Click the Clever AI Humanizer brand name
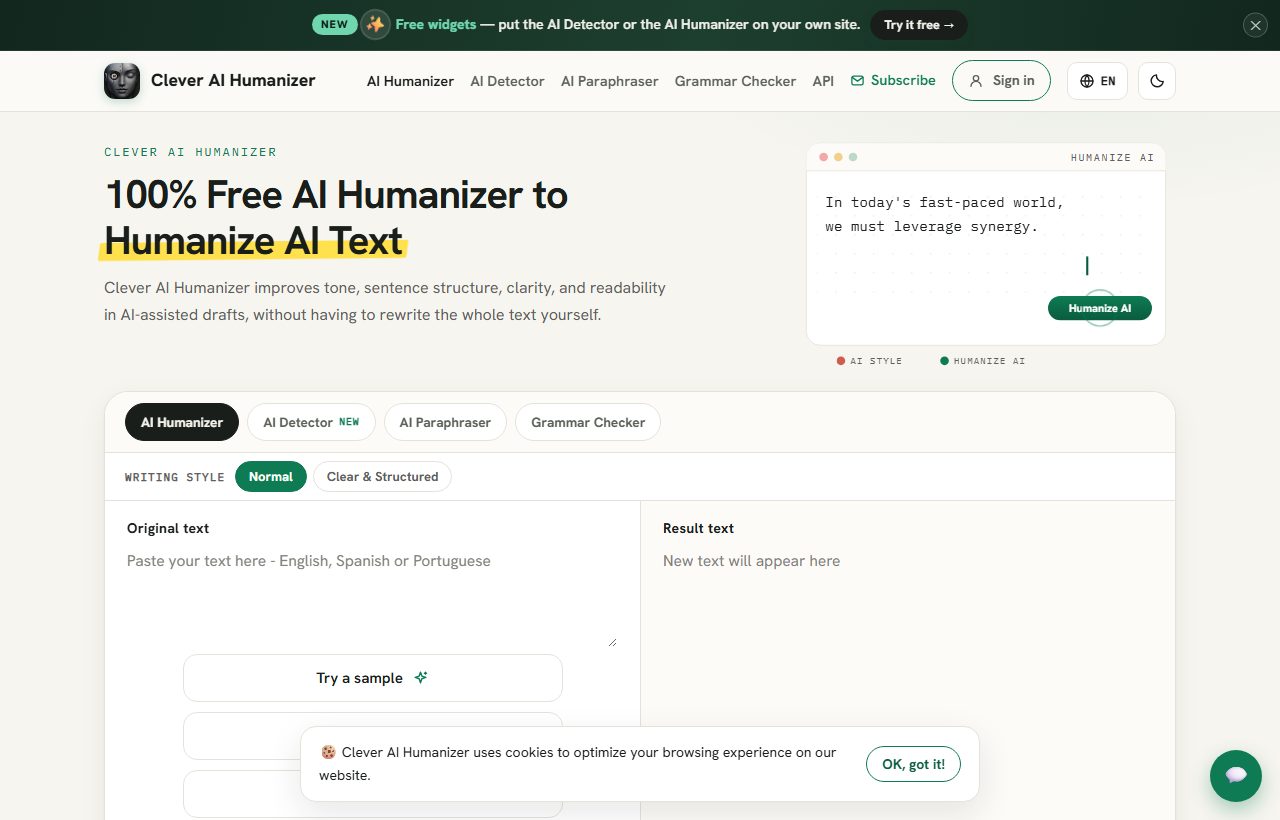The height and width of the screenshot is (820, 1280). point(233,81)
